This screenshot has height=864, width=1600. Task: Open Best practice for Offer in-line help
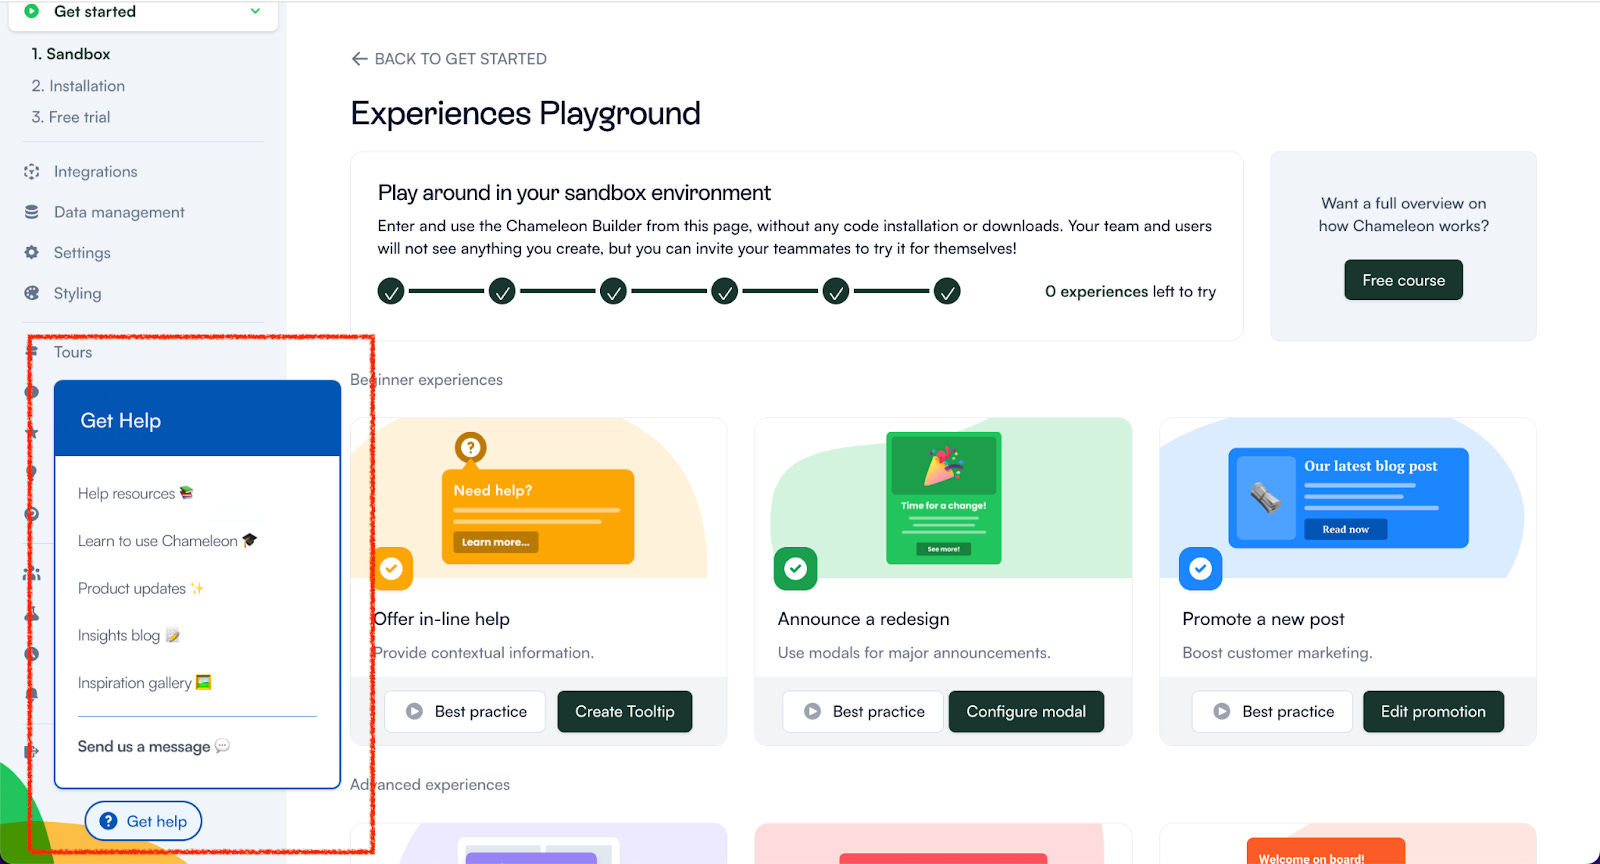coord(465,711)
